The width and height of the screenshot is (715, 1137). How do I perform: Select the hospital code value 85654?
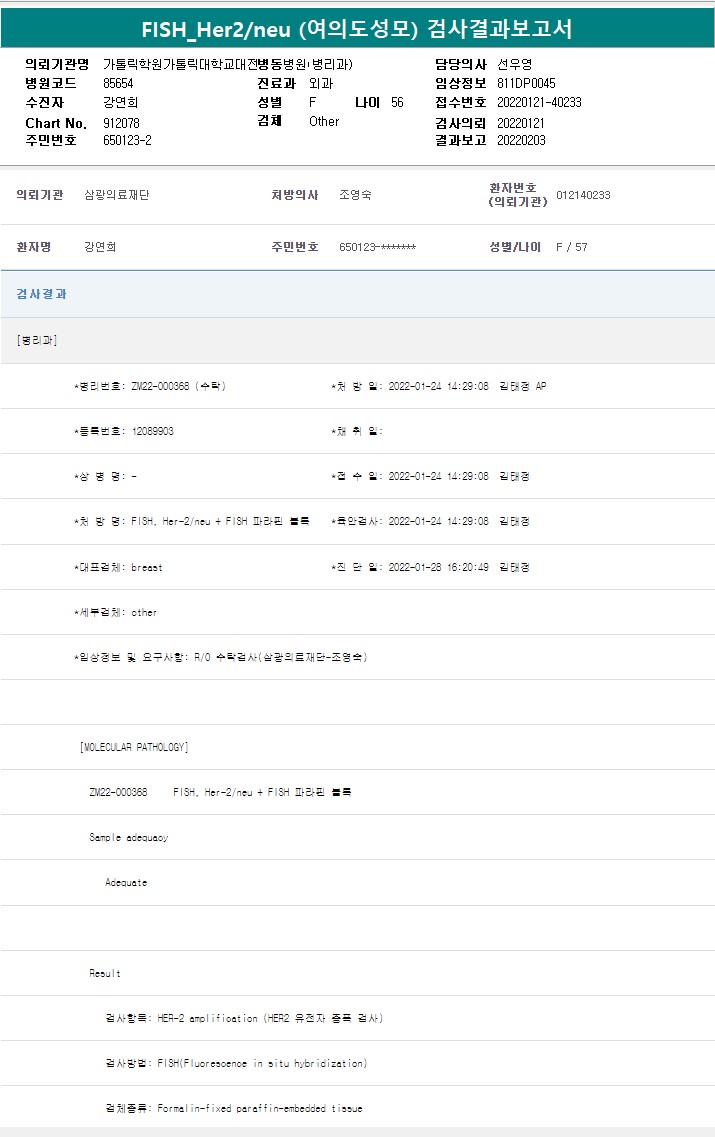point(118,83)
